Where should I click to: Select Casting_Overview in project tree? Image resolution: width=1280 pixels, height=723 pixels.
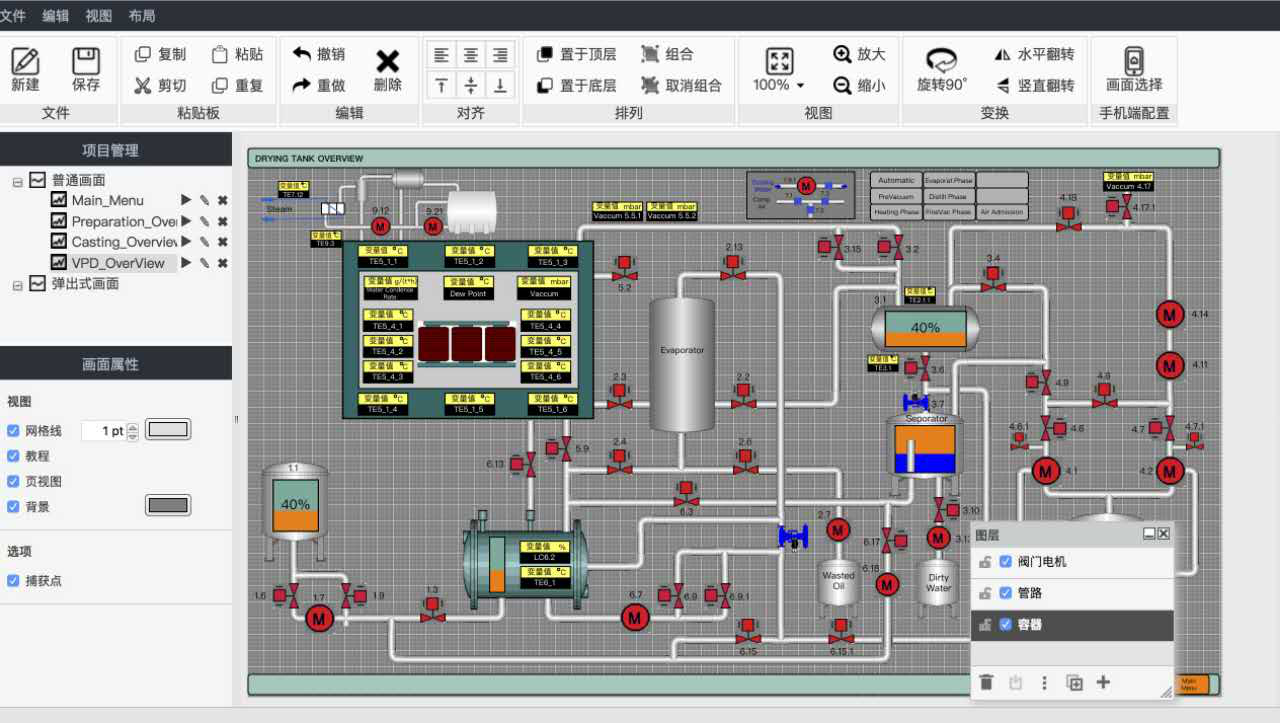click(x=123, y=242)
